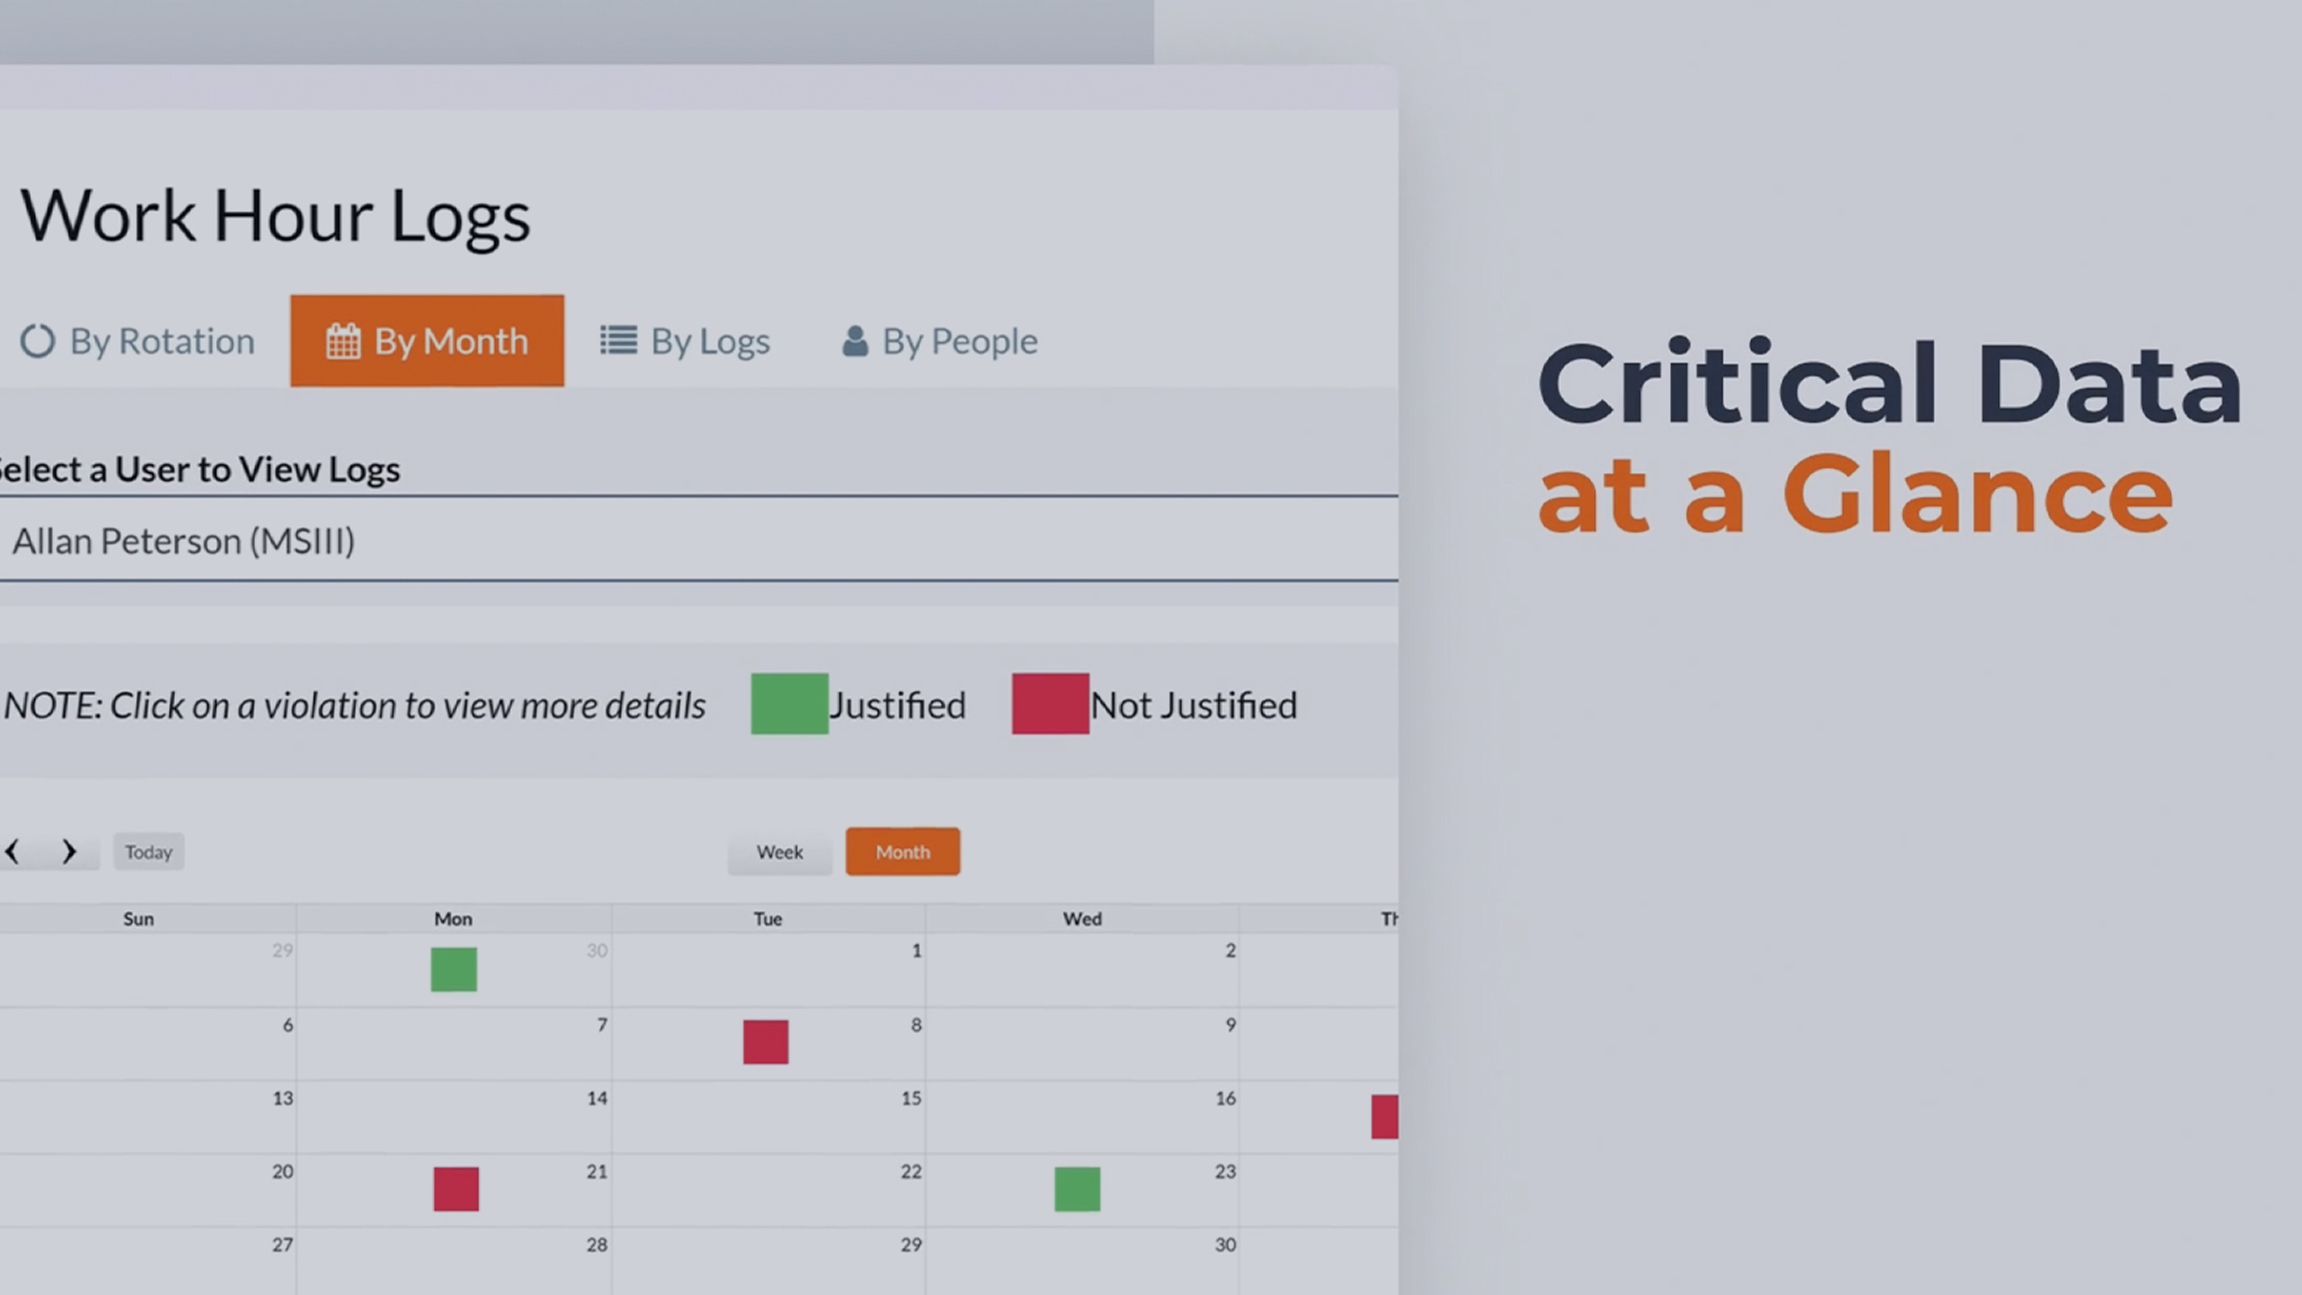Click the partially visible red violation in Thursday column
Image resolution: width=2302 pixels, height=1295 pixels.
click(1385, 1116)
